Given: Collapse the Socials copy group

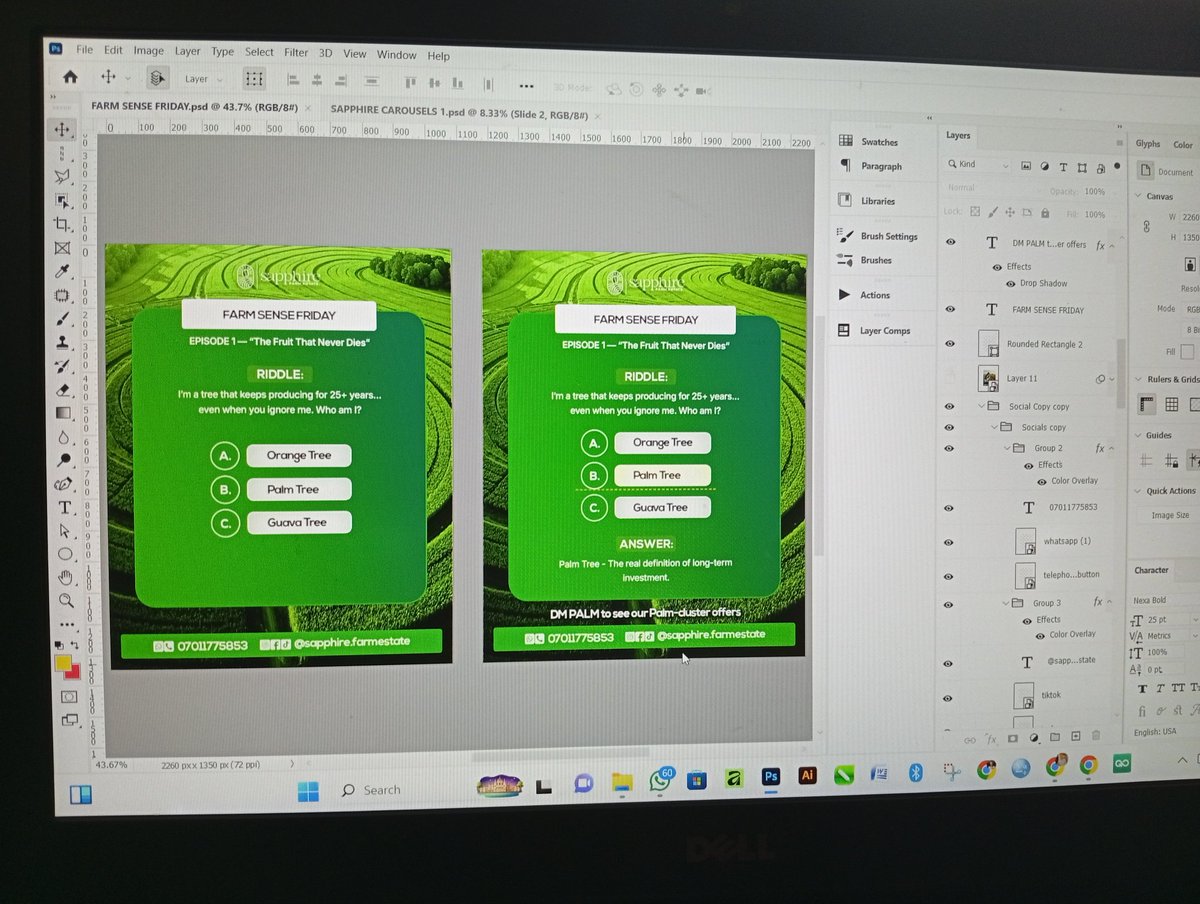Looking at the screenshot, I should pos(995,427).
